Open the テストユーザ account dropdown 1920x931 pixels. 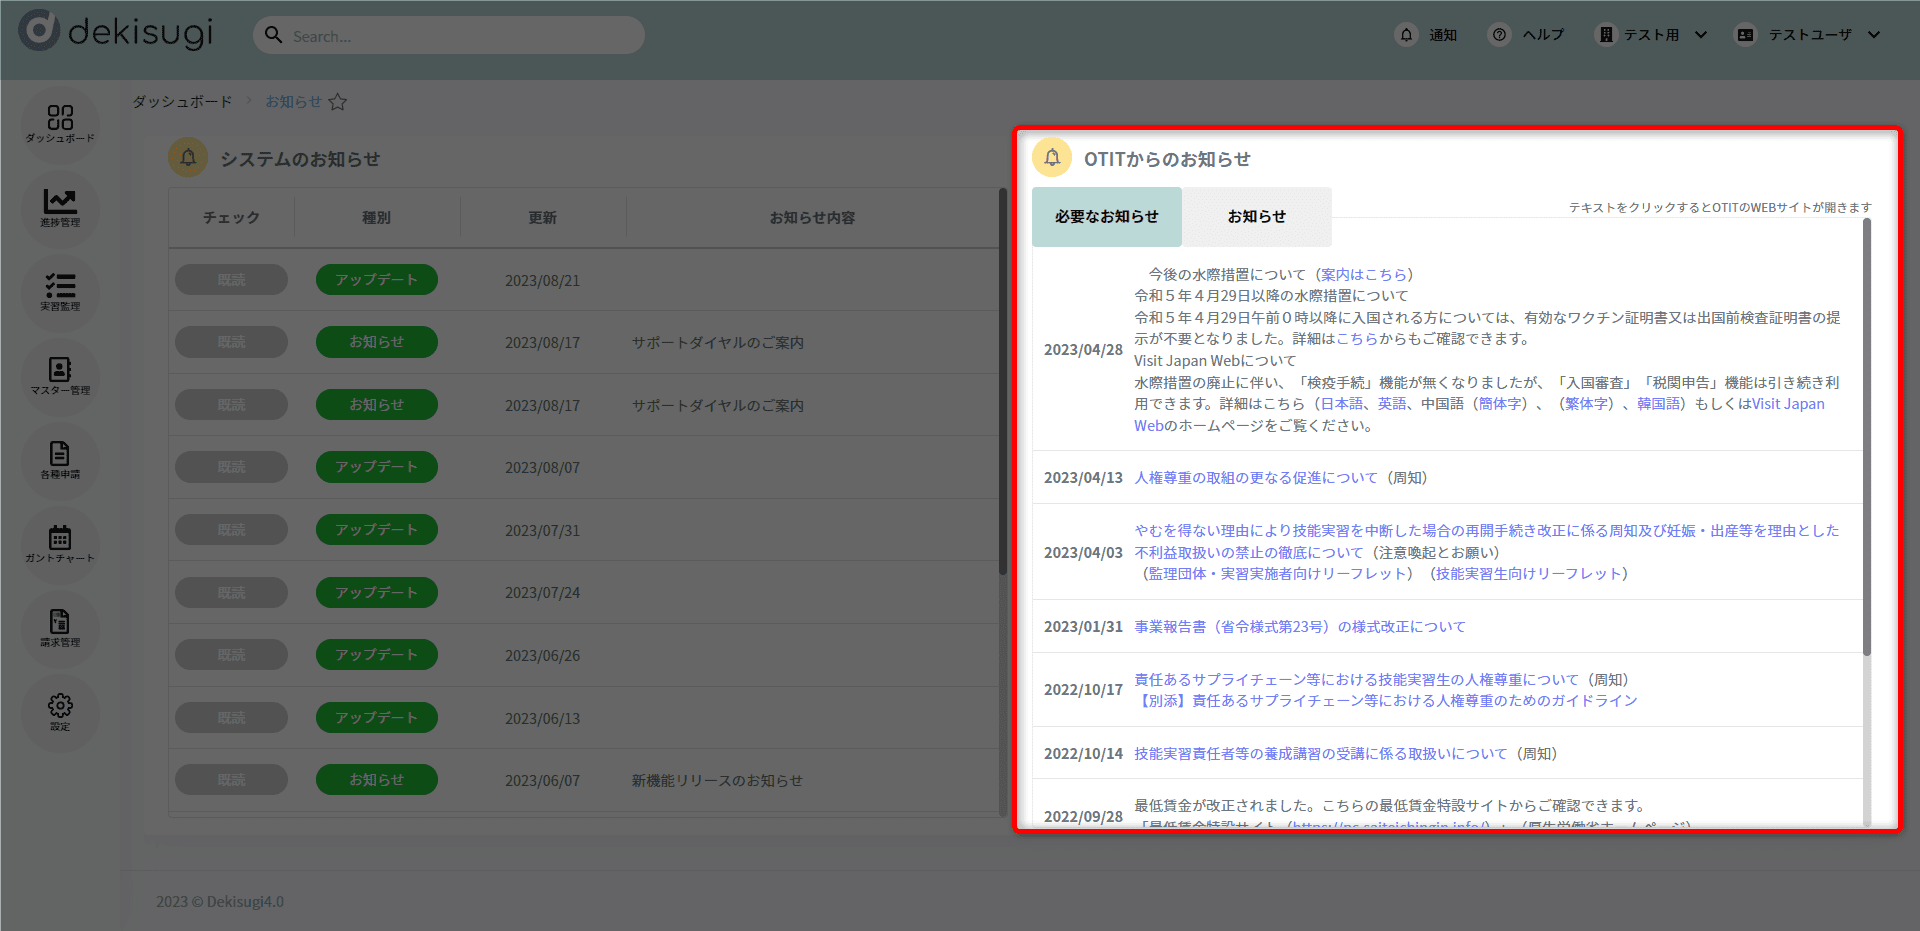pyautogui.click(x=1808, y=35)
